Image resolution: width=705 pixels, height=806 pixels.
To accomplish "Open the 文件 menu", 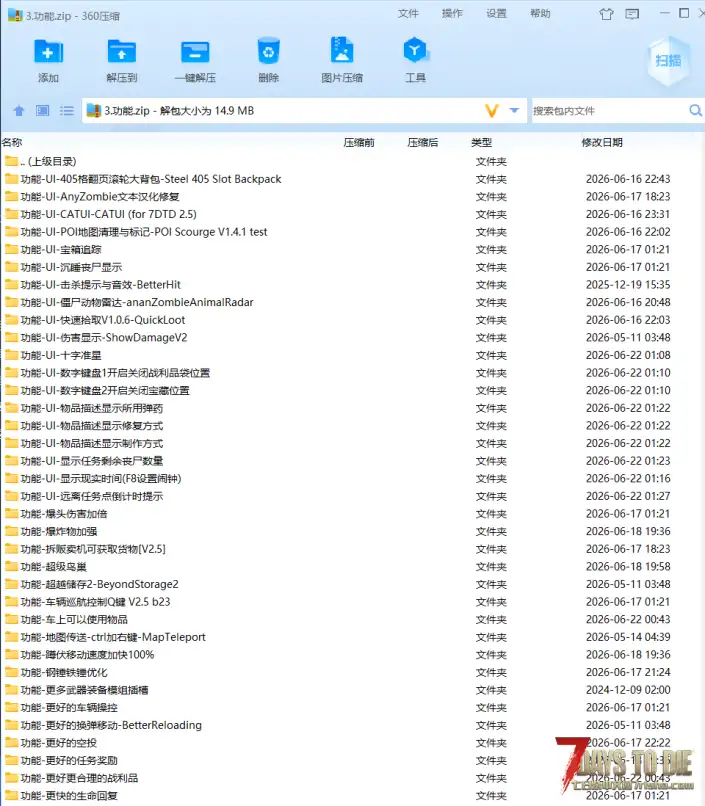I will 408,13.
